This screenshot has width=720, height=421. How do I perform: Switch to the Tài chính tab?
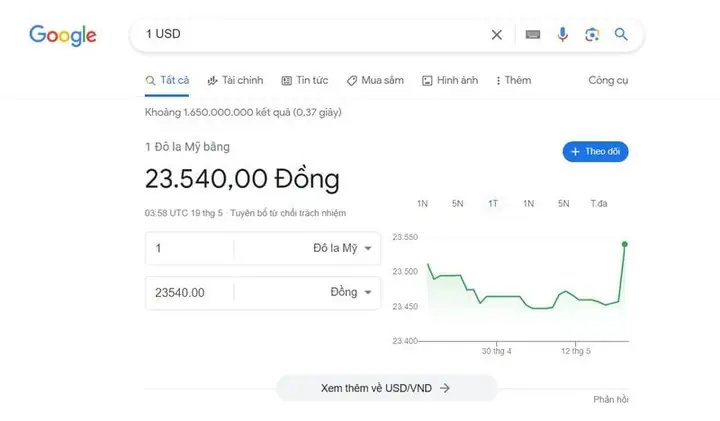[236, 80]
